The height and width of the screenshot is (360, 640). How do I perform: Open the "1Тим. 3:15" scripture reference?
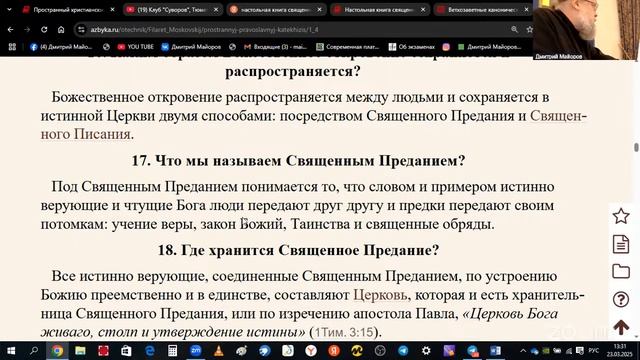tap(344, 332)
